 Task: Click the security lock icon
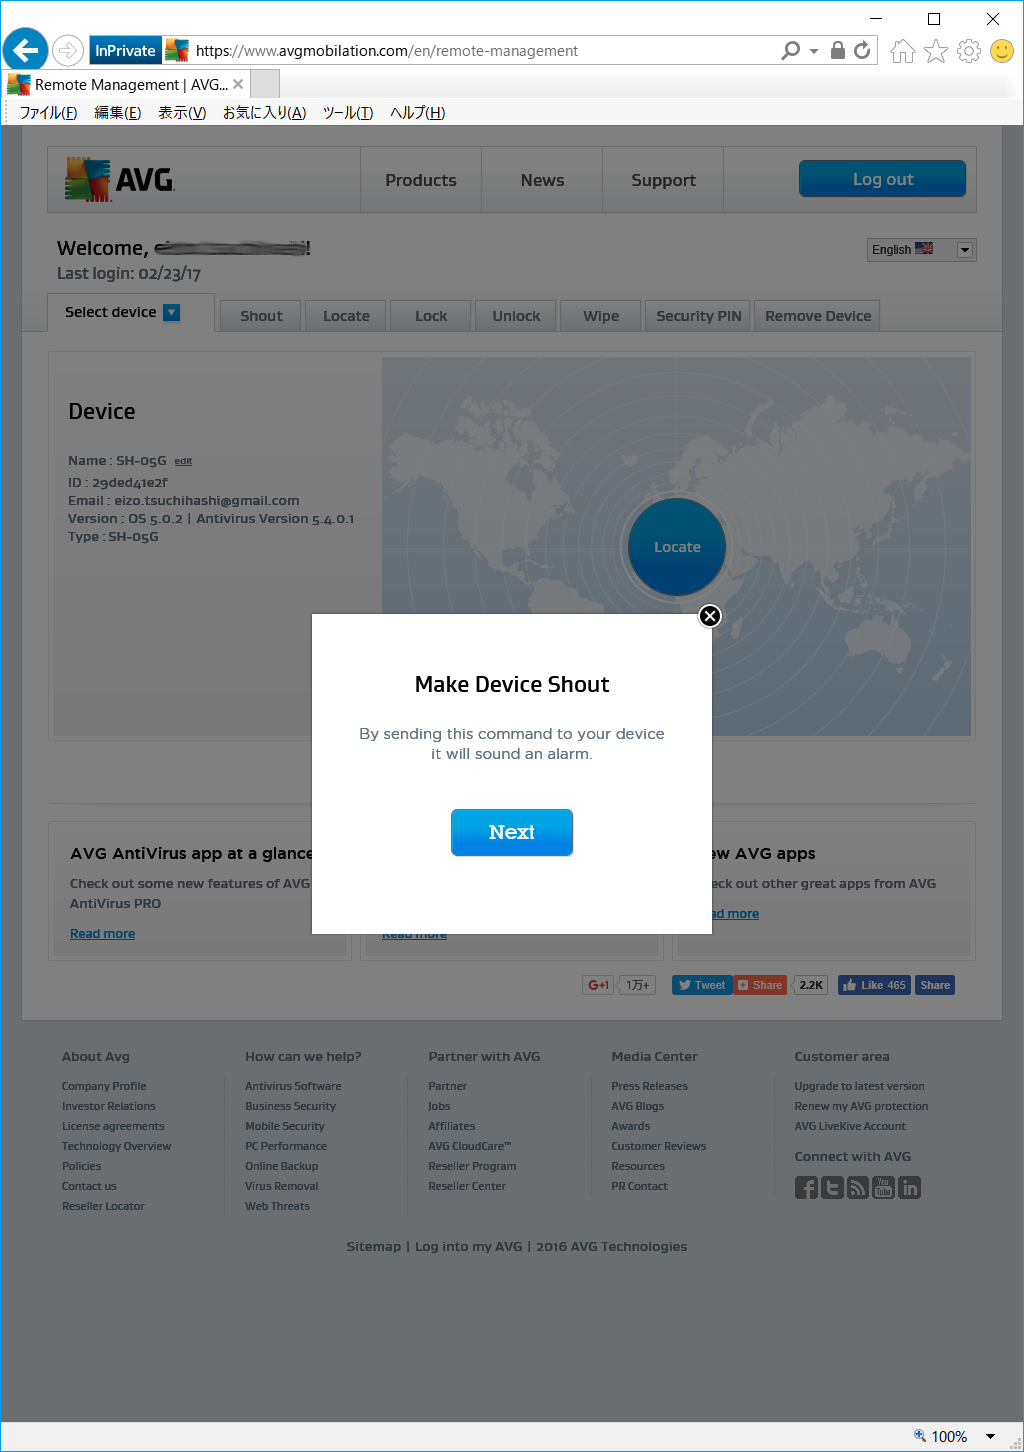coord(838,50)
